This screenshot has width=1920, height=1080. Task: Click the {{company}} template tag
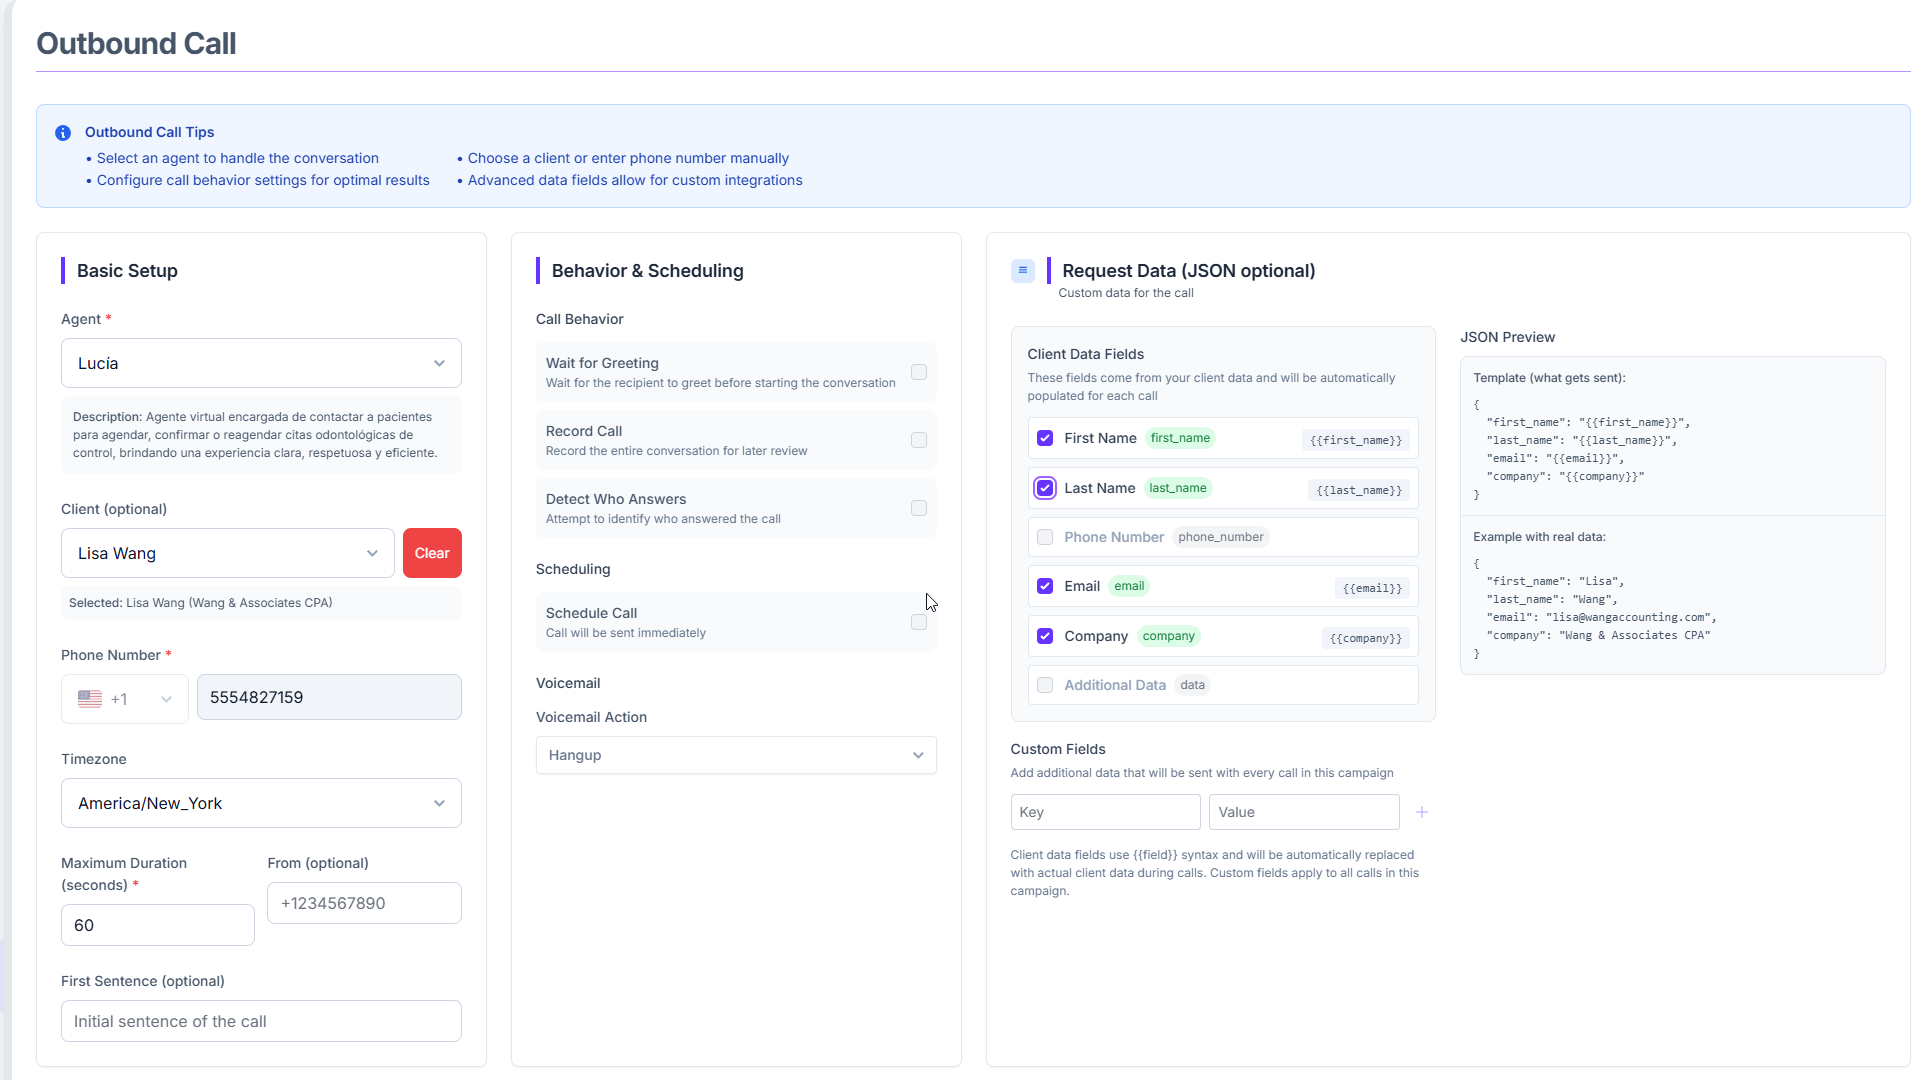pos(1365,638)
